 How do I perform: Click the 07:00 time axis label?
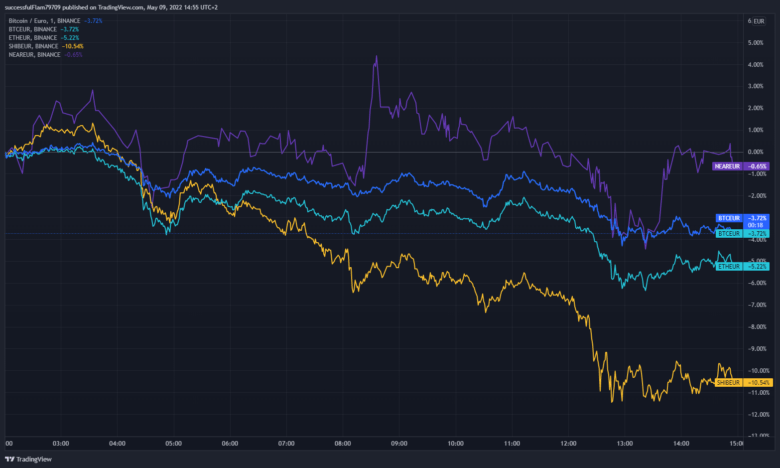(x=286, y=443)
